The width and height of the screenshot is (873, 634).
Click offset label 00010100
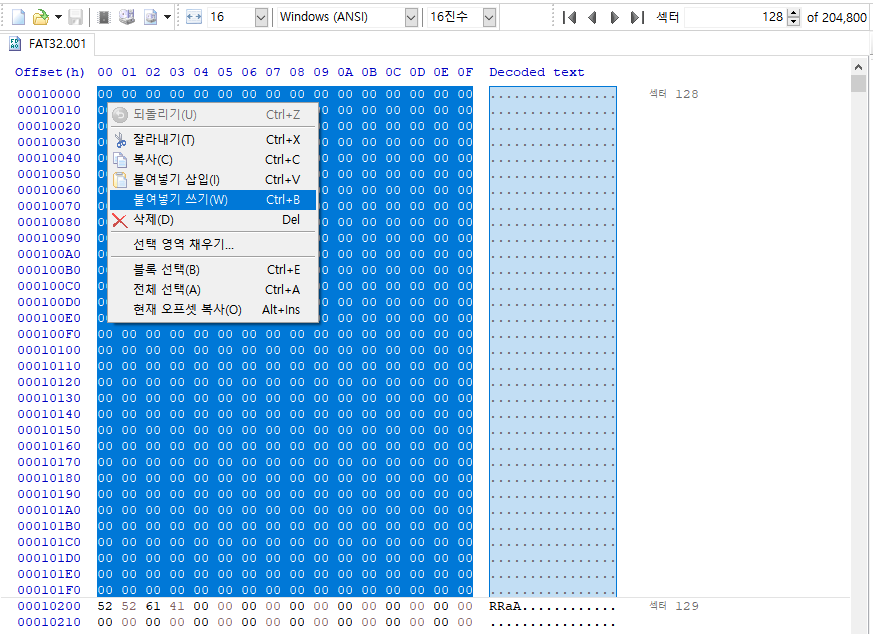coord(49,350)
